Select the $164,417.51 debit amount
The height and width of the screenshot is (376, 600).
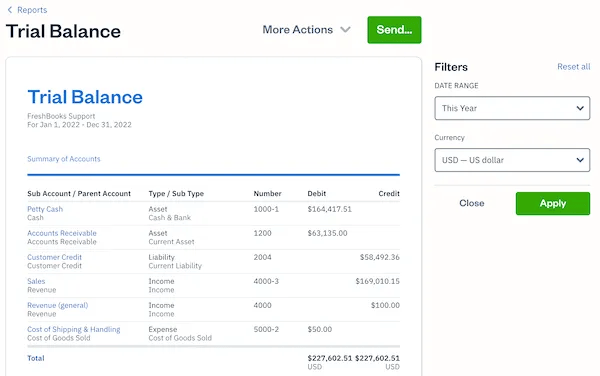329,209
